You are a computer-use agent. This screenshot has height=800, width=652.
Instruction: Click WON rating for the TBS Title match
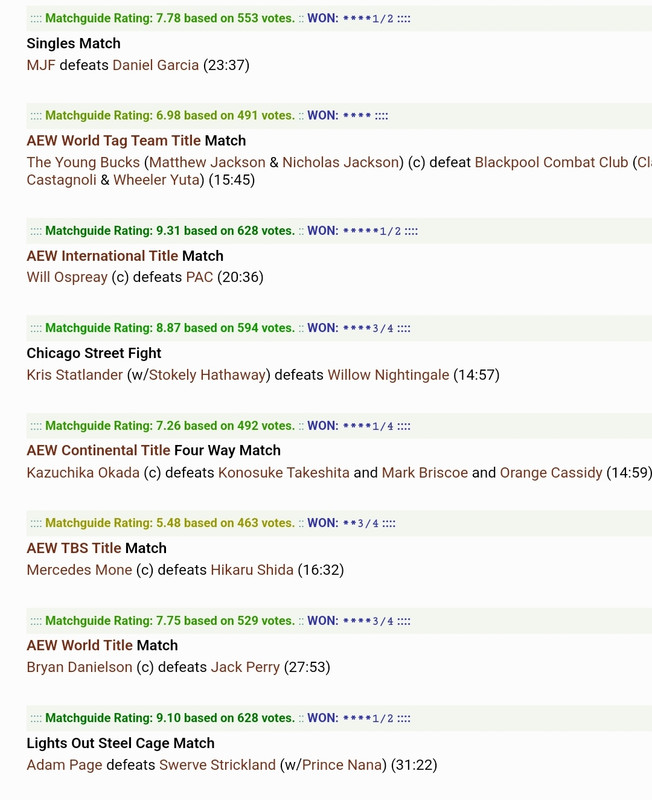(343, 523)
